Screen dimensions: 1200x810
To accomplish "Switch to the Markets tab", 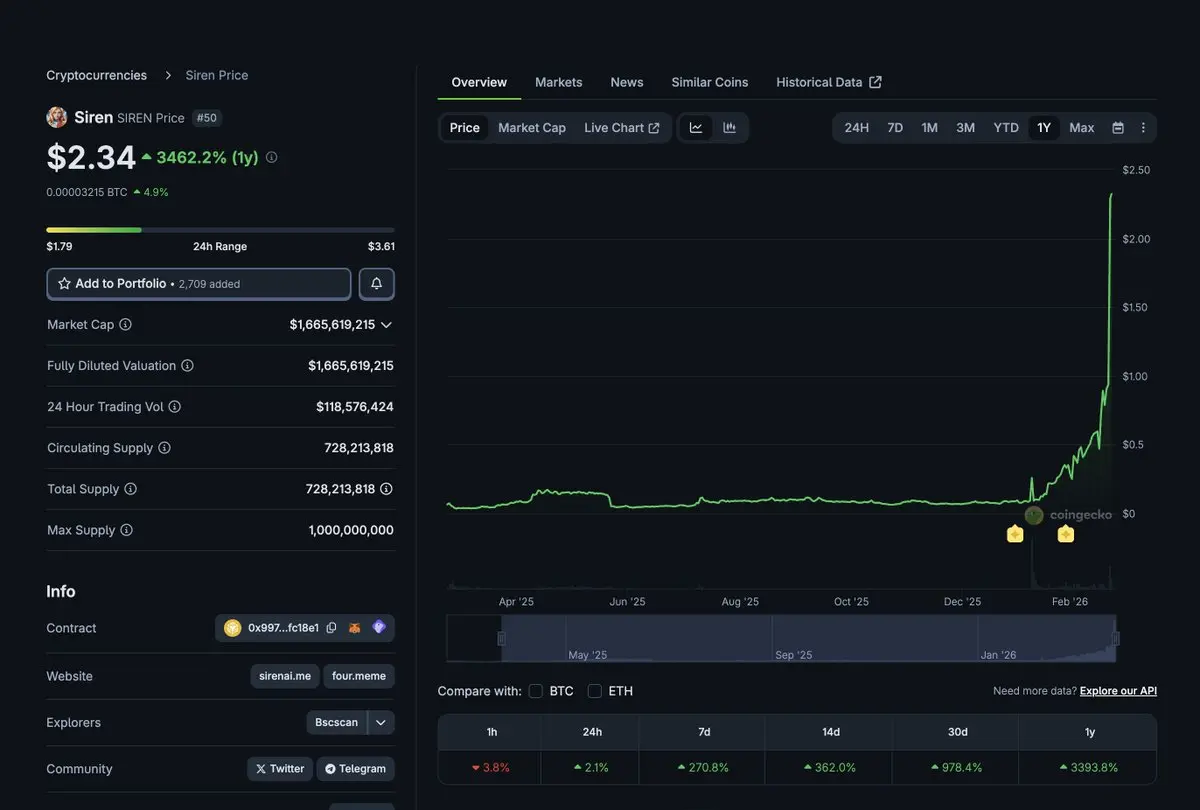I will [559, 82].
